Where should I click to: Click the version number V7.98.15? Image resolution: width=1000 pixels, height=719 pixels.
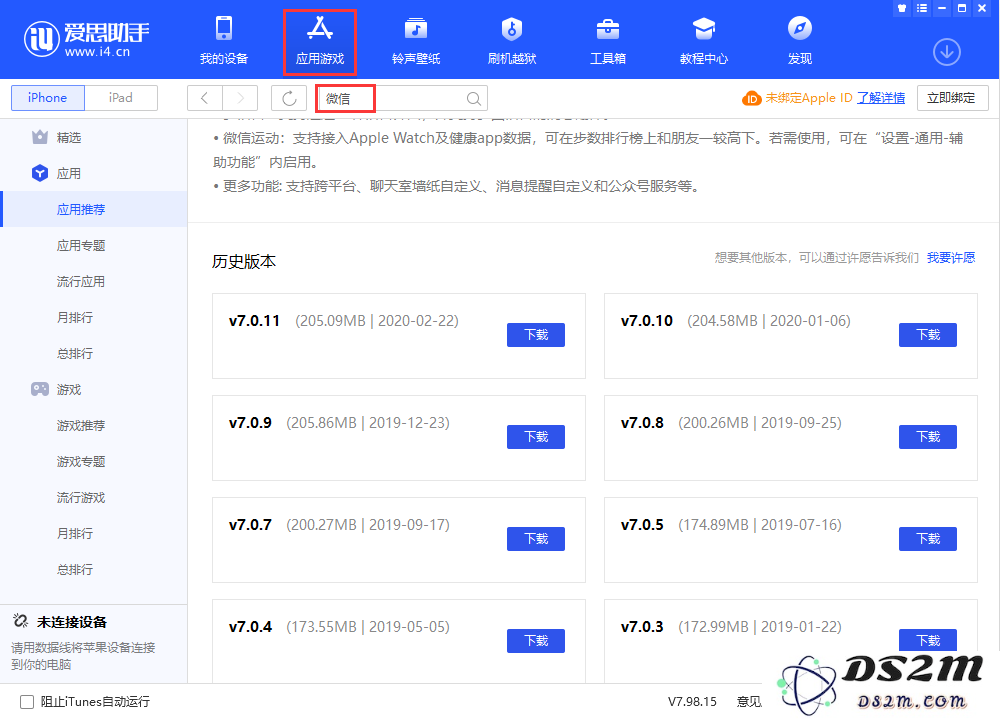coord(692,702)
